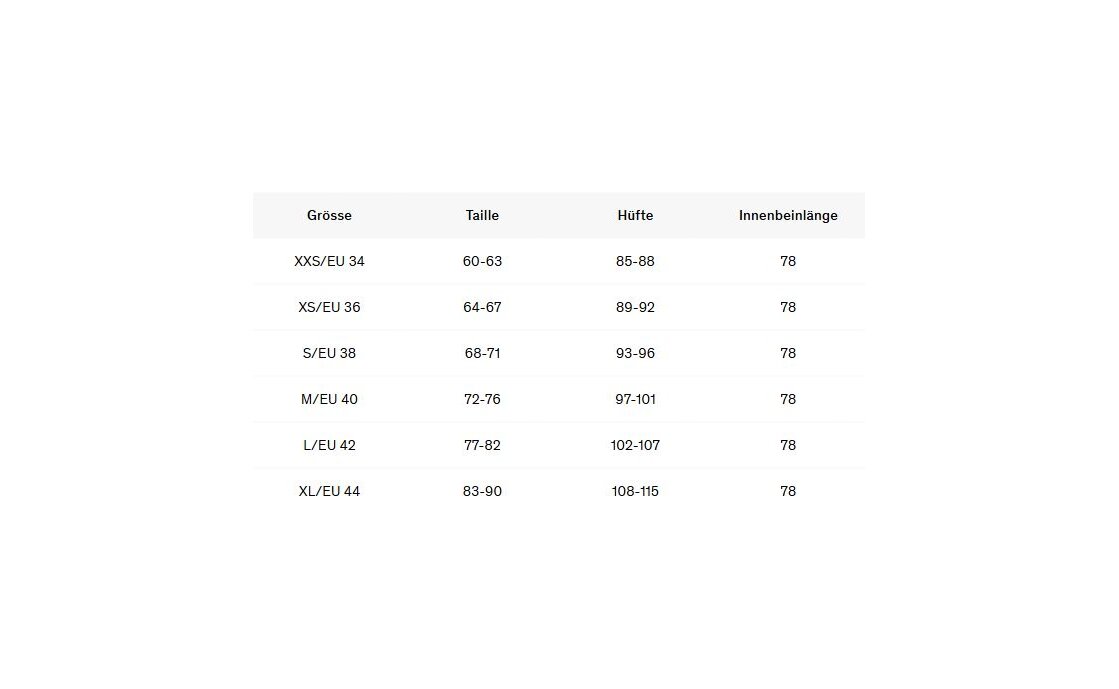This screenshot has height=689, width=1119.
Task: Click inseam value 78 in XXS row
Action: [788, 261]
